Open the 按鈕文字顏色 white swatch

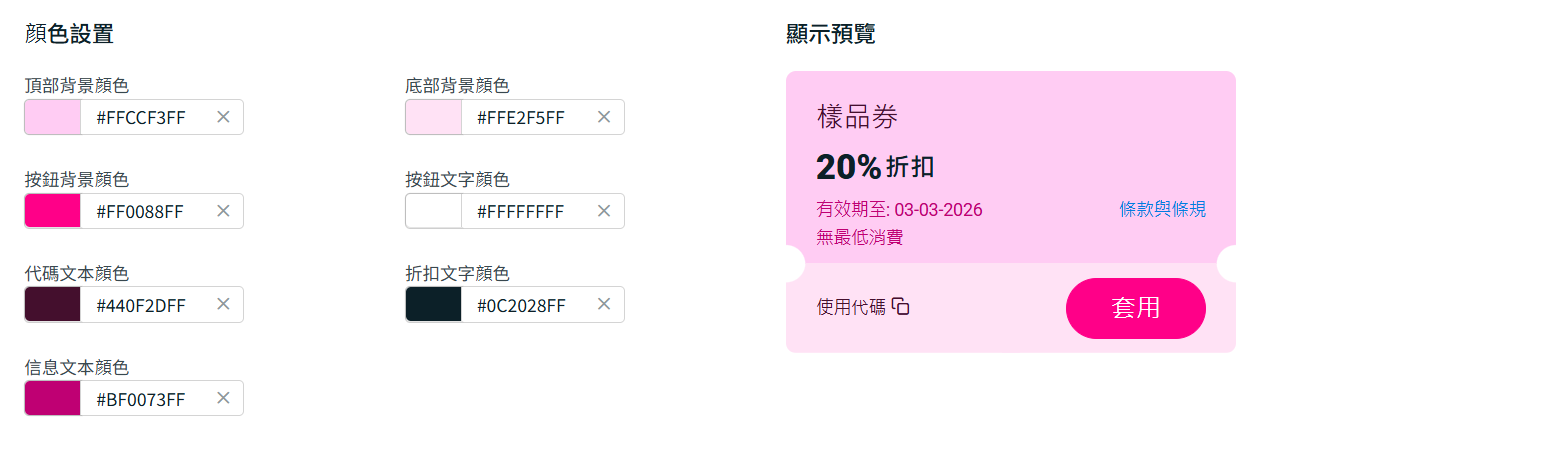point(434,211)
